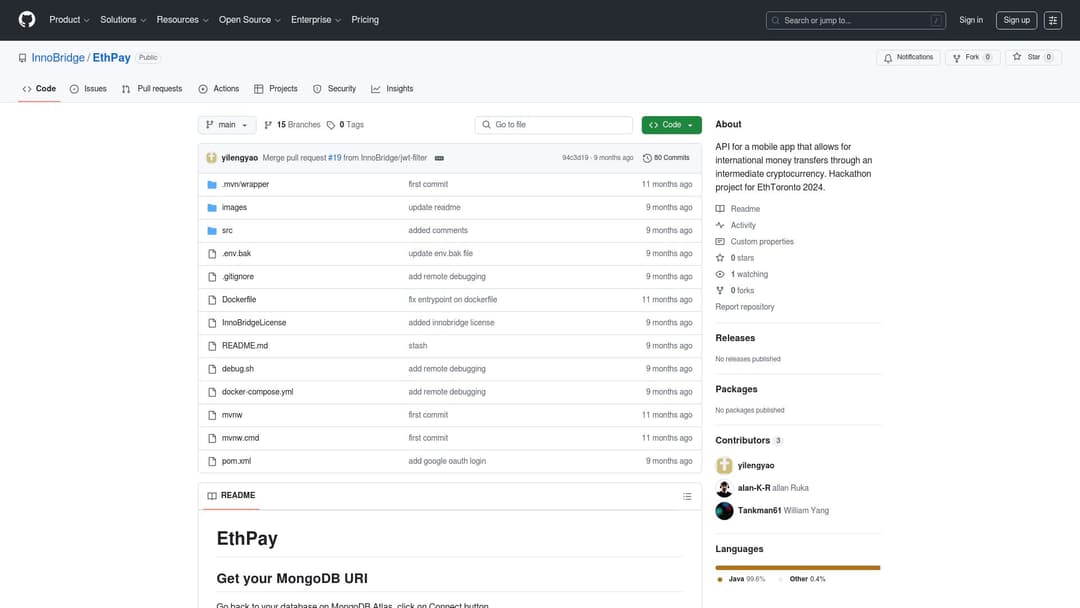This screenshot has width=1080, height=608.
Task: Expand the Product menu
Action: point(69,20)
